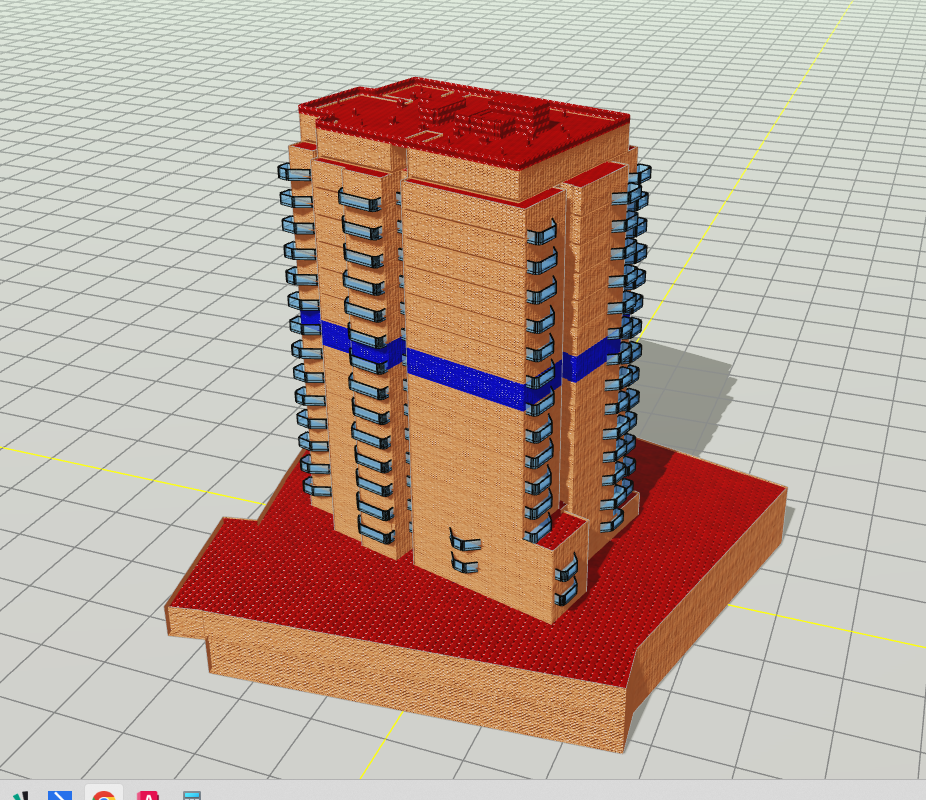
Task: Click the green and black taskbar icon
Action: pos(20,795)
